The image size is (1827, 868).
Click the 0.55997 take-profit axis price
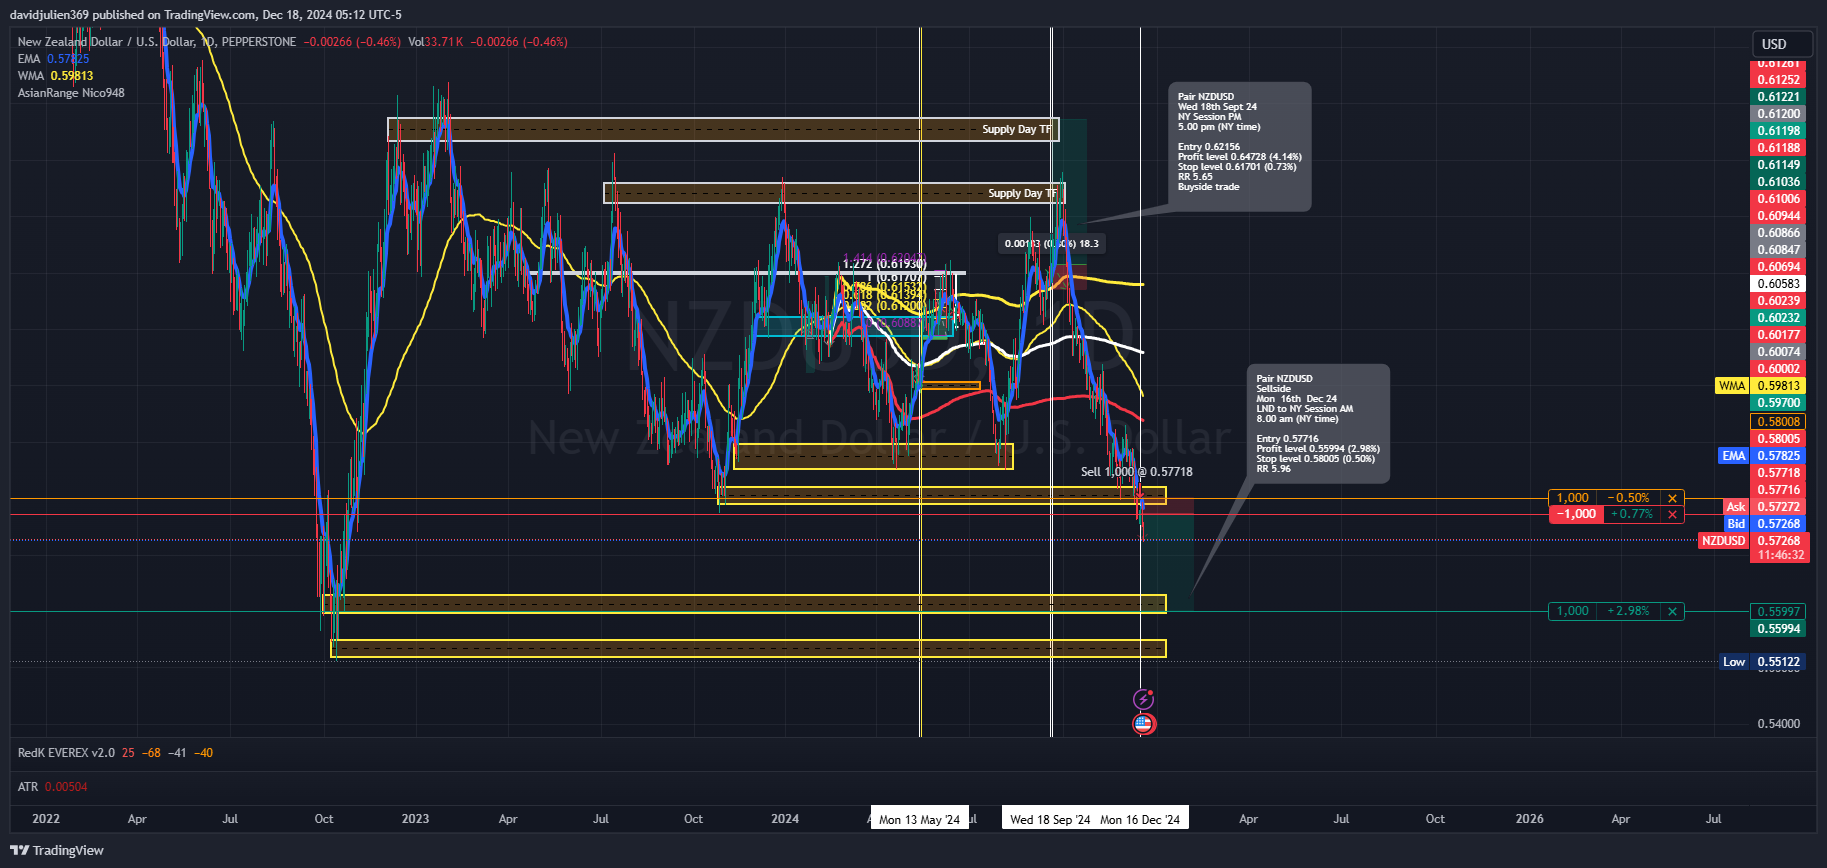1779,611
